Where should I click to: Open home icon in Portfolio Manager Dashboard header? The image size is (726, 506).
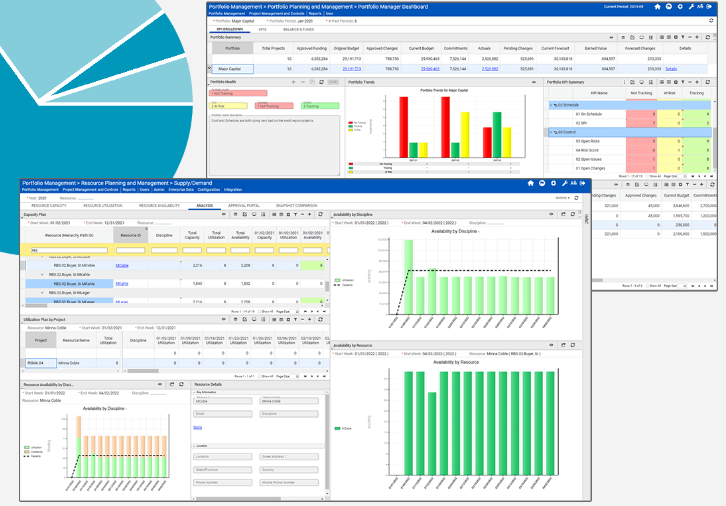click(x=657, y=7)
